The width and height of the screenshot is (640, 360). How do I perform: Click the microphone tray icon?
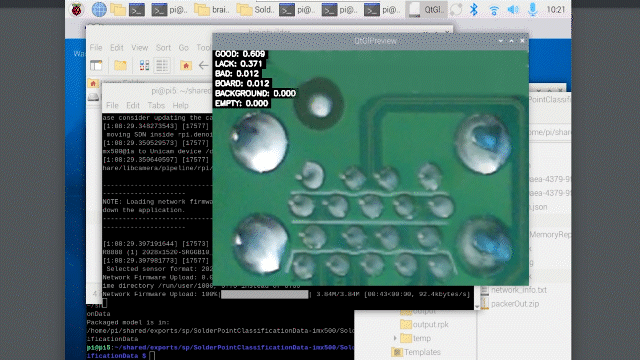click(x=533, y=9)
